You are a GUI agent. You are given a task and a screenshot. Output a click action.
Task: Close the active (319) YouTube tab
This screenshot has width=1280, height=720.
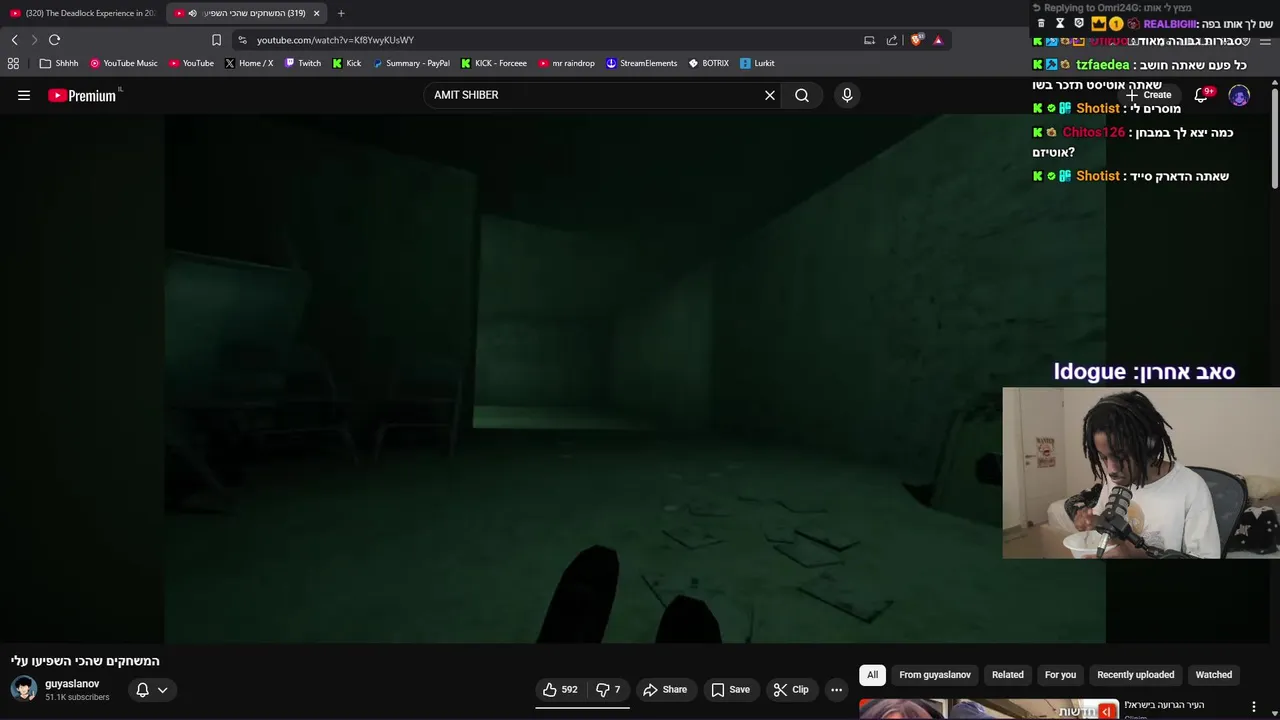click(x=317, y=13)
